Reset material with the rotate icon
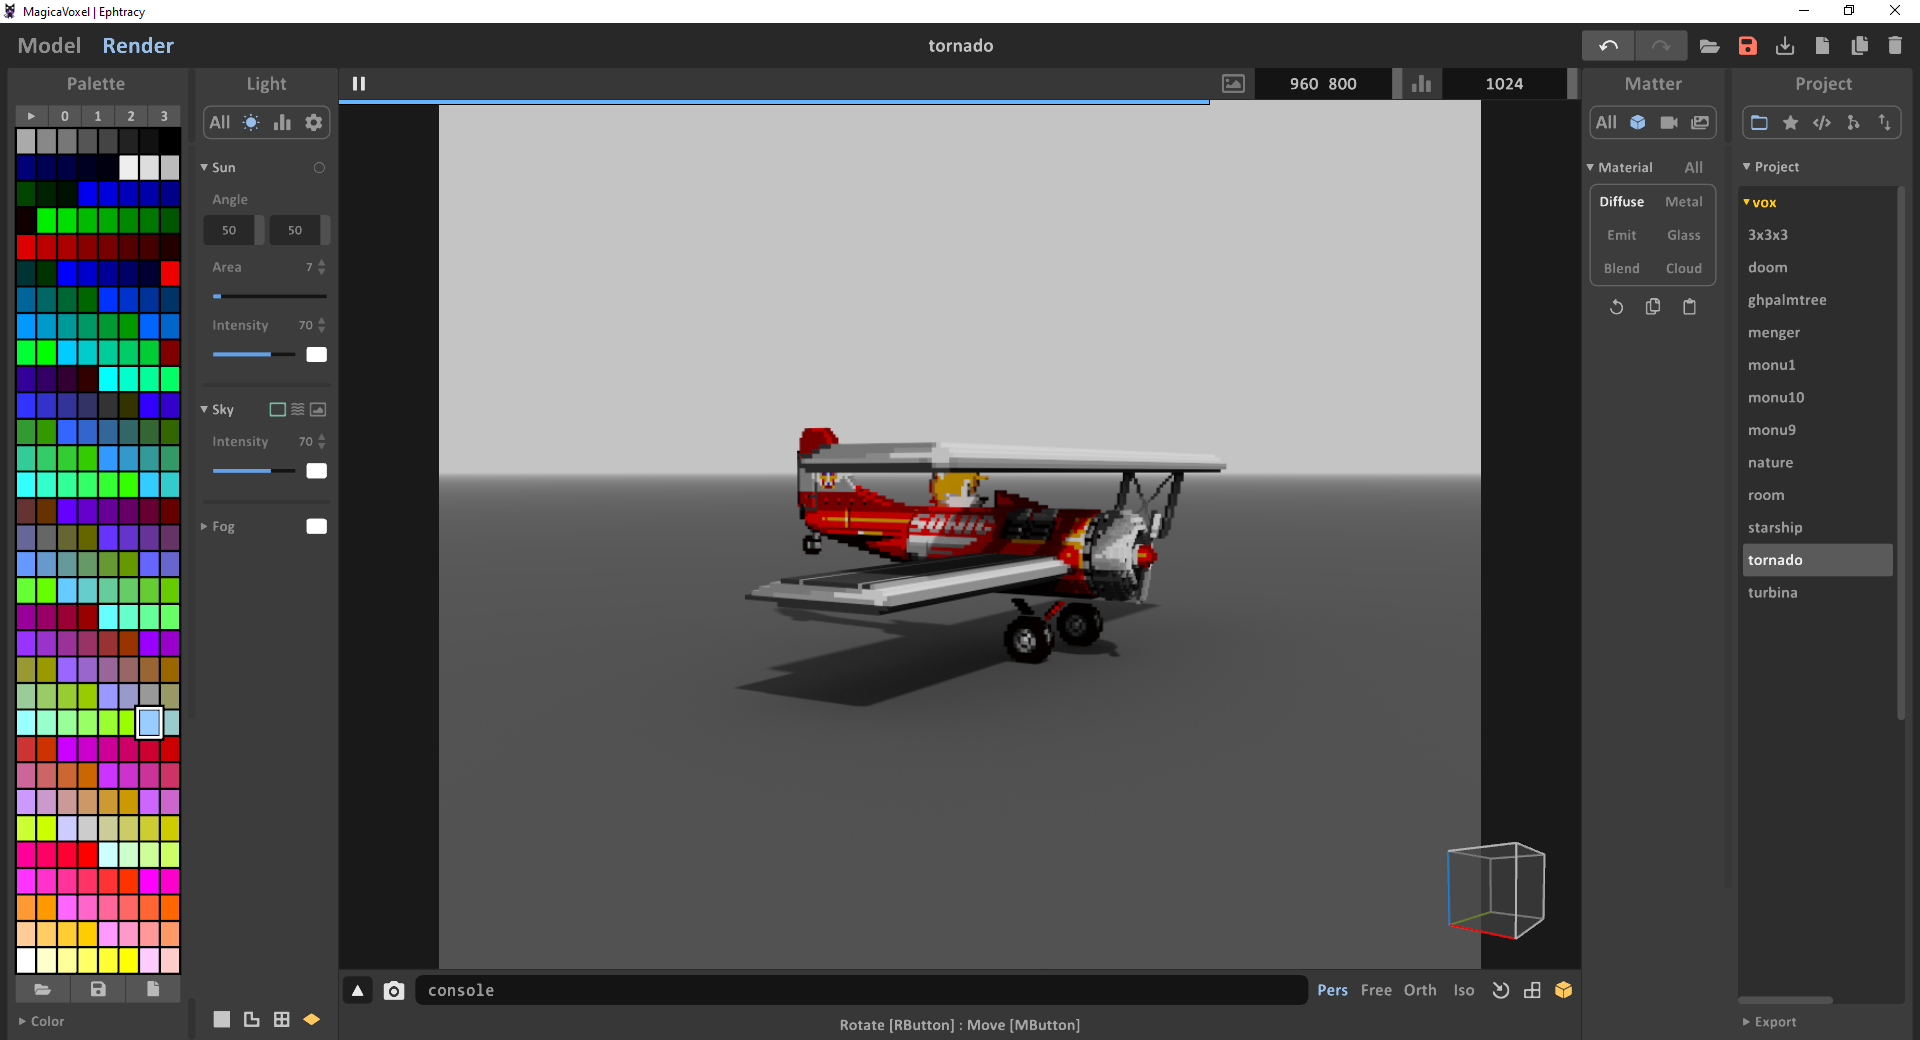This screenshot has height=1040, width=1920. pos(1616,307)
